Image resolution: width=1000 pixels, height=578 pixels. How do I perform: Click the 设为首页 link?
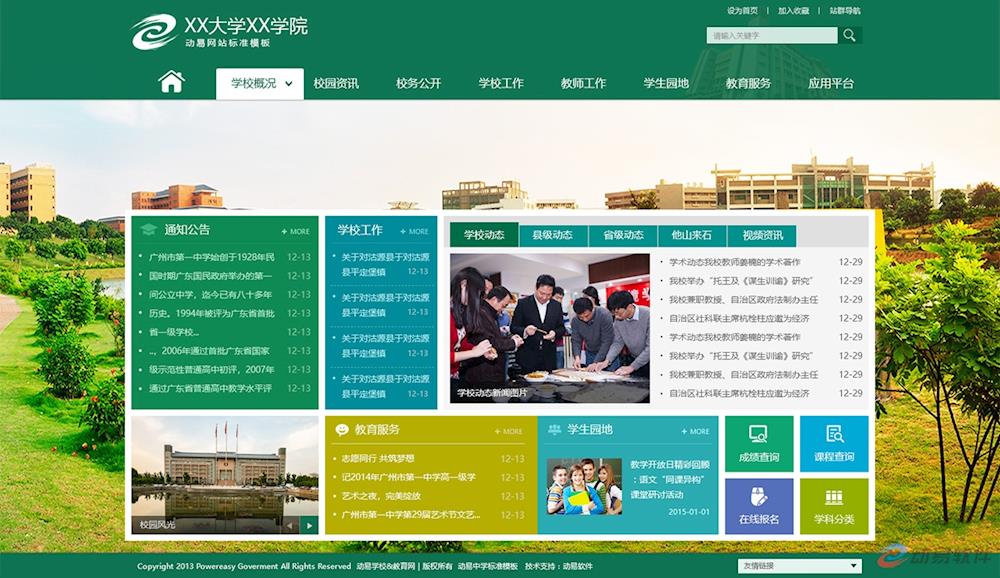(x=742, y=11)
